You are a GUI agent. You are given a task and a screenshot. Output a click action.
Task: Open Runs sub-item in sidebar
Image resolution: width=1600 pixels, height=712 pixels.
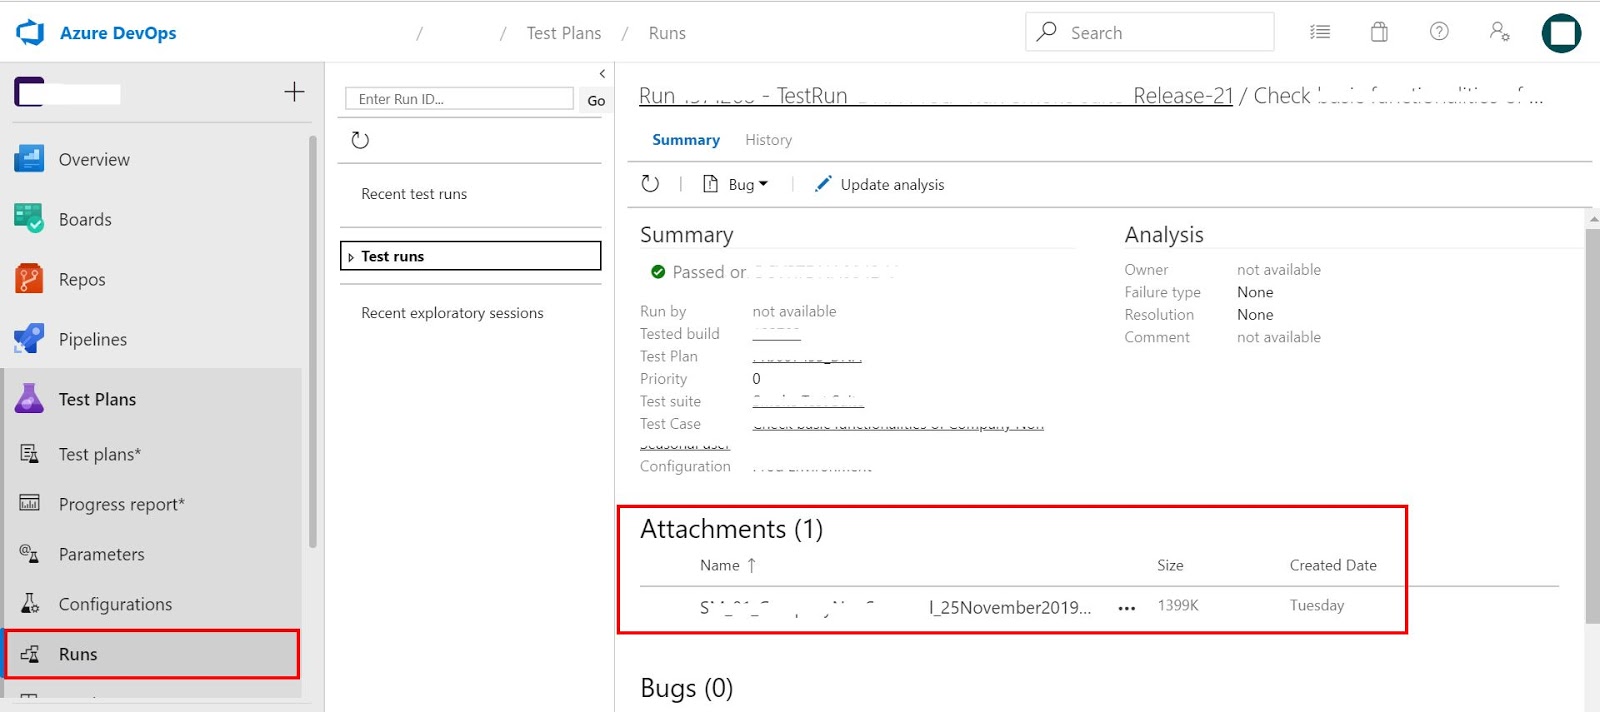pyautogui.click(x=152, y=654)
